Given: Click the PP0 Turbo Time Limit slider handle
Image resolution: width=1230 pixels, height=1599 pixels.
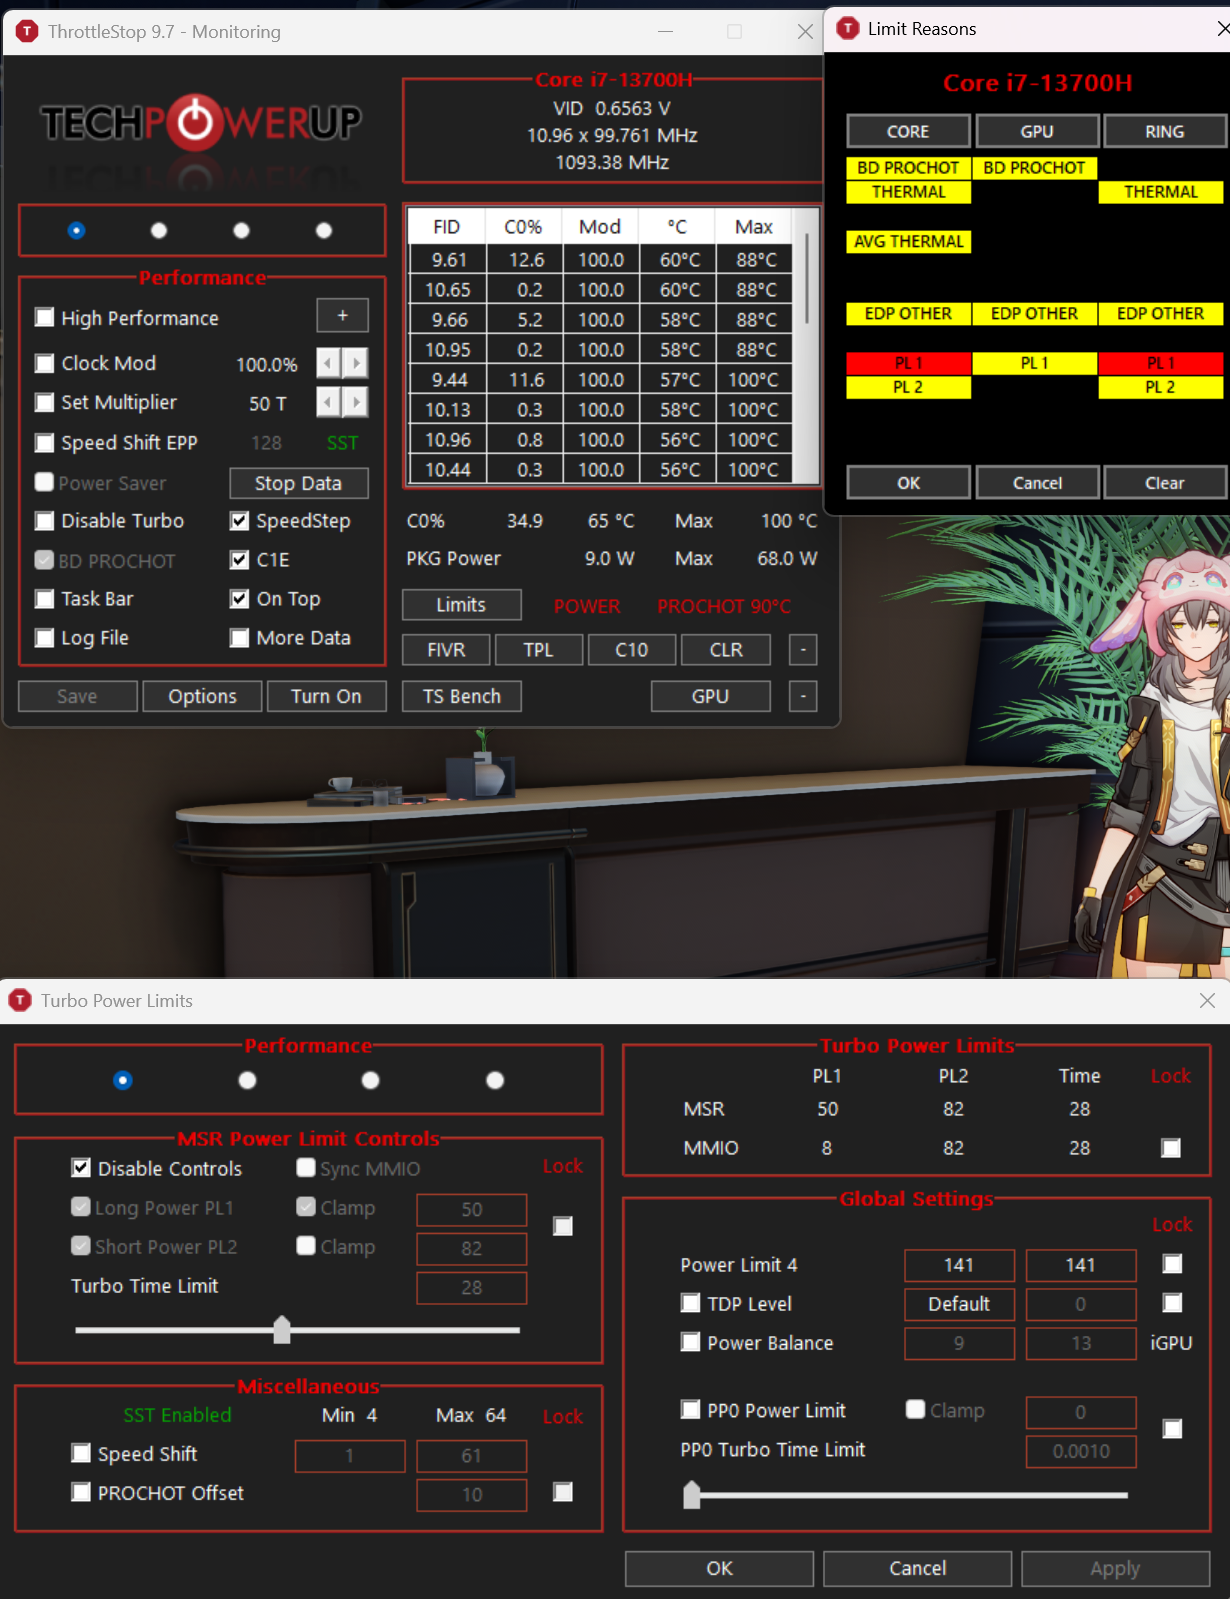Looking at the screenshot, I should pyautogui.click(x=691, y=1495).
